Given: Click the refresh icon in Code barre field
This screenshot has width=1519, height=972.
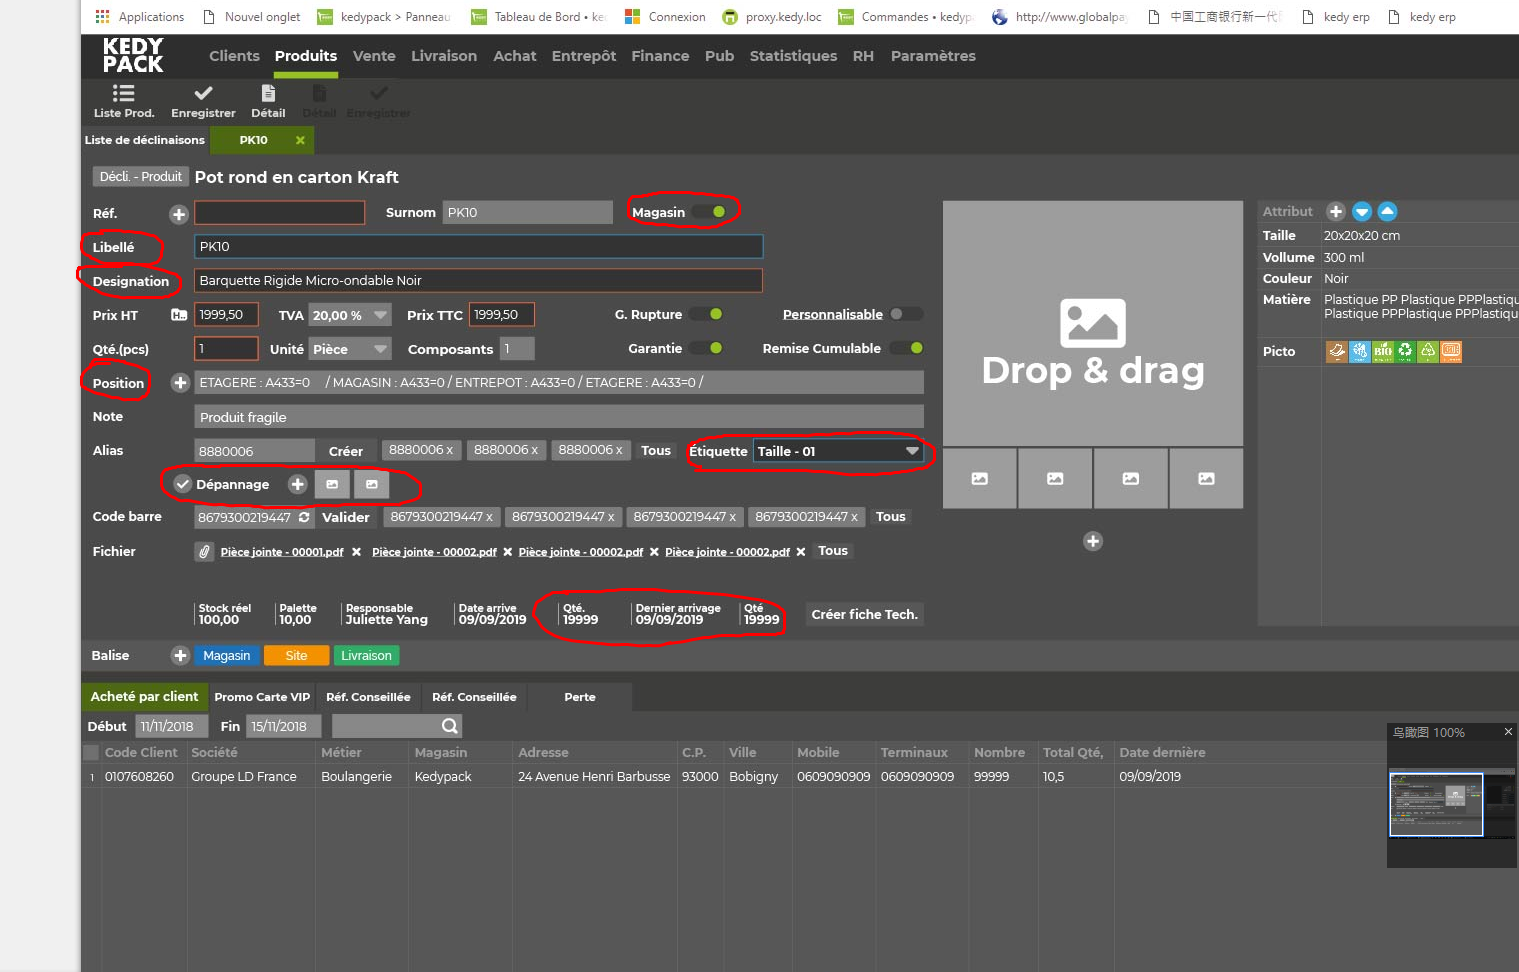Looking at the screenshot, I should (x=304, y=517).
